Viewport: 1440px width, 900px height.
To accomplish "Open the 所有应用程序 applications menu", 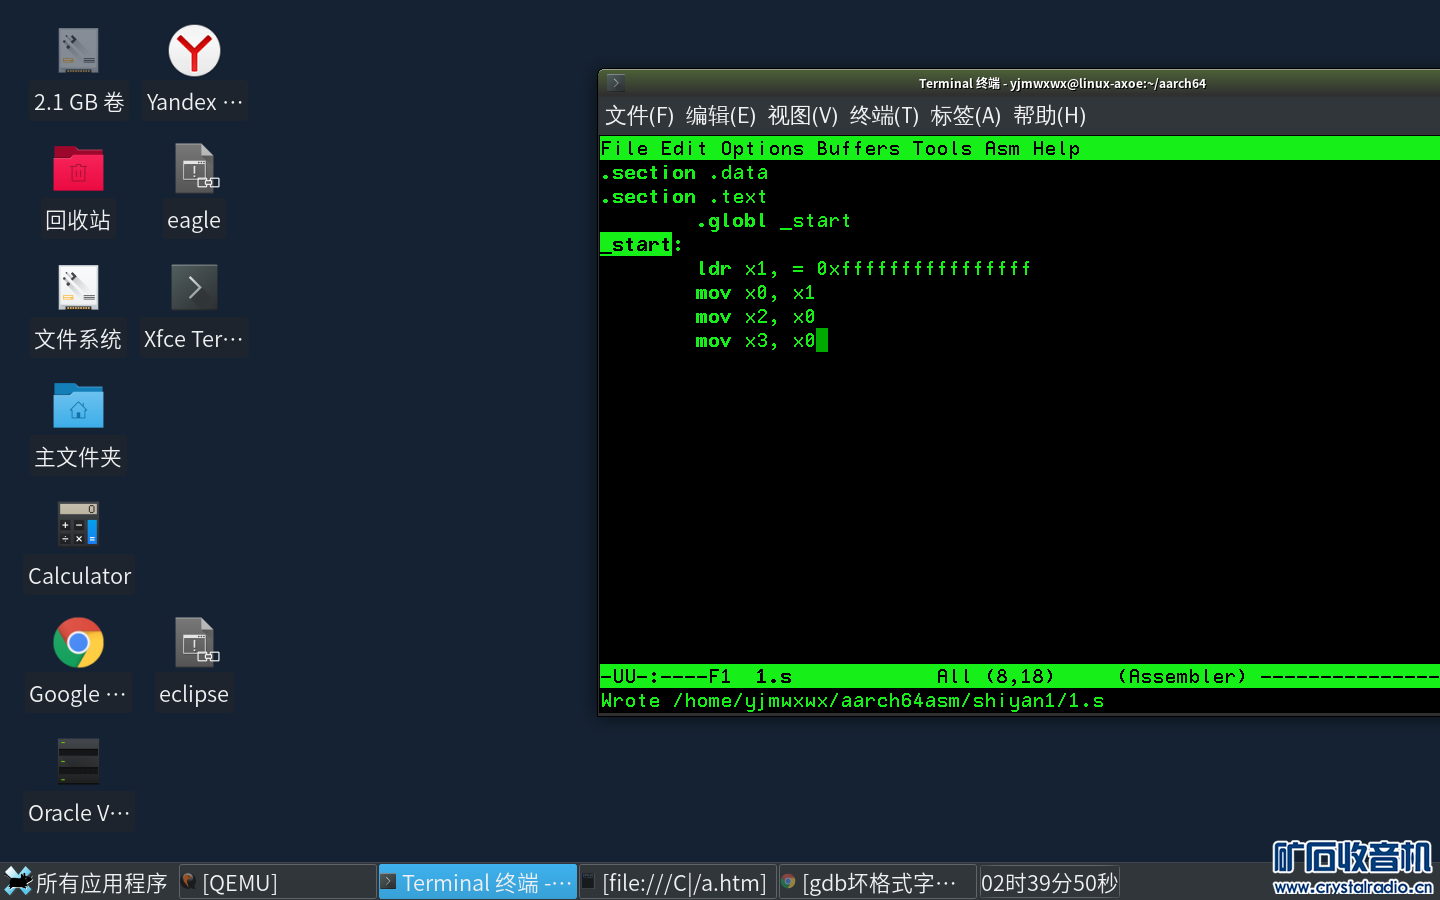I will [86, 882].
